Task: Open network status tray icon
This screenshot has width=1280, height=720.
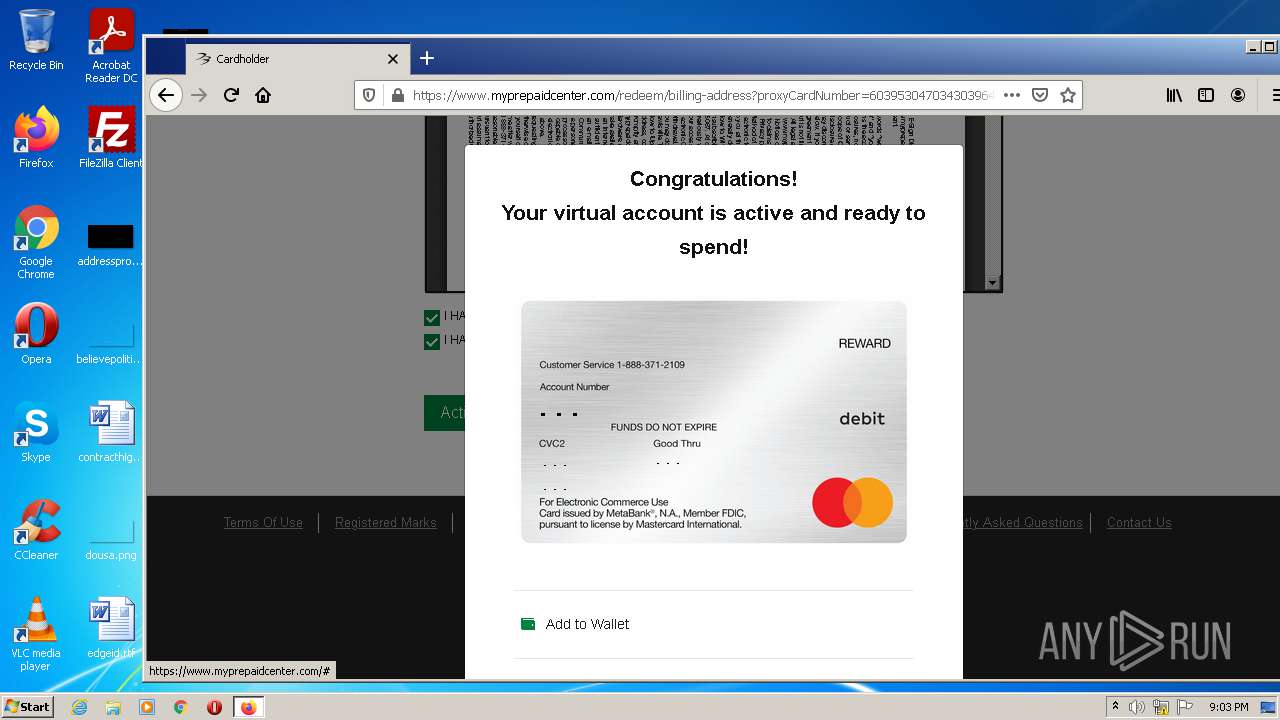Action: point(1161,707)
